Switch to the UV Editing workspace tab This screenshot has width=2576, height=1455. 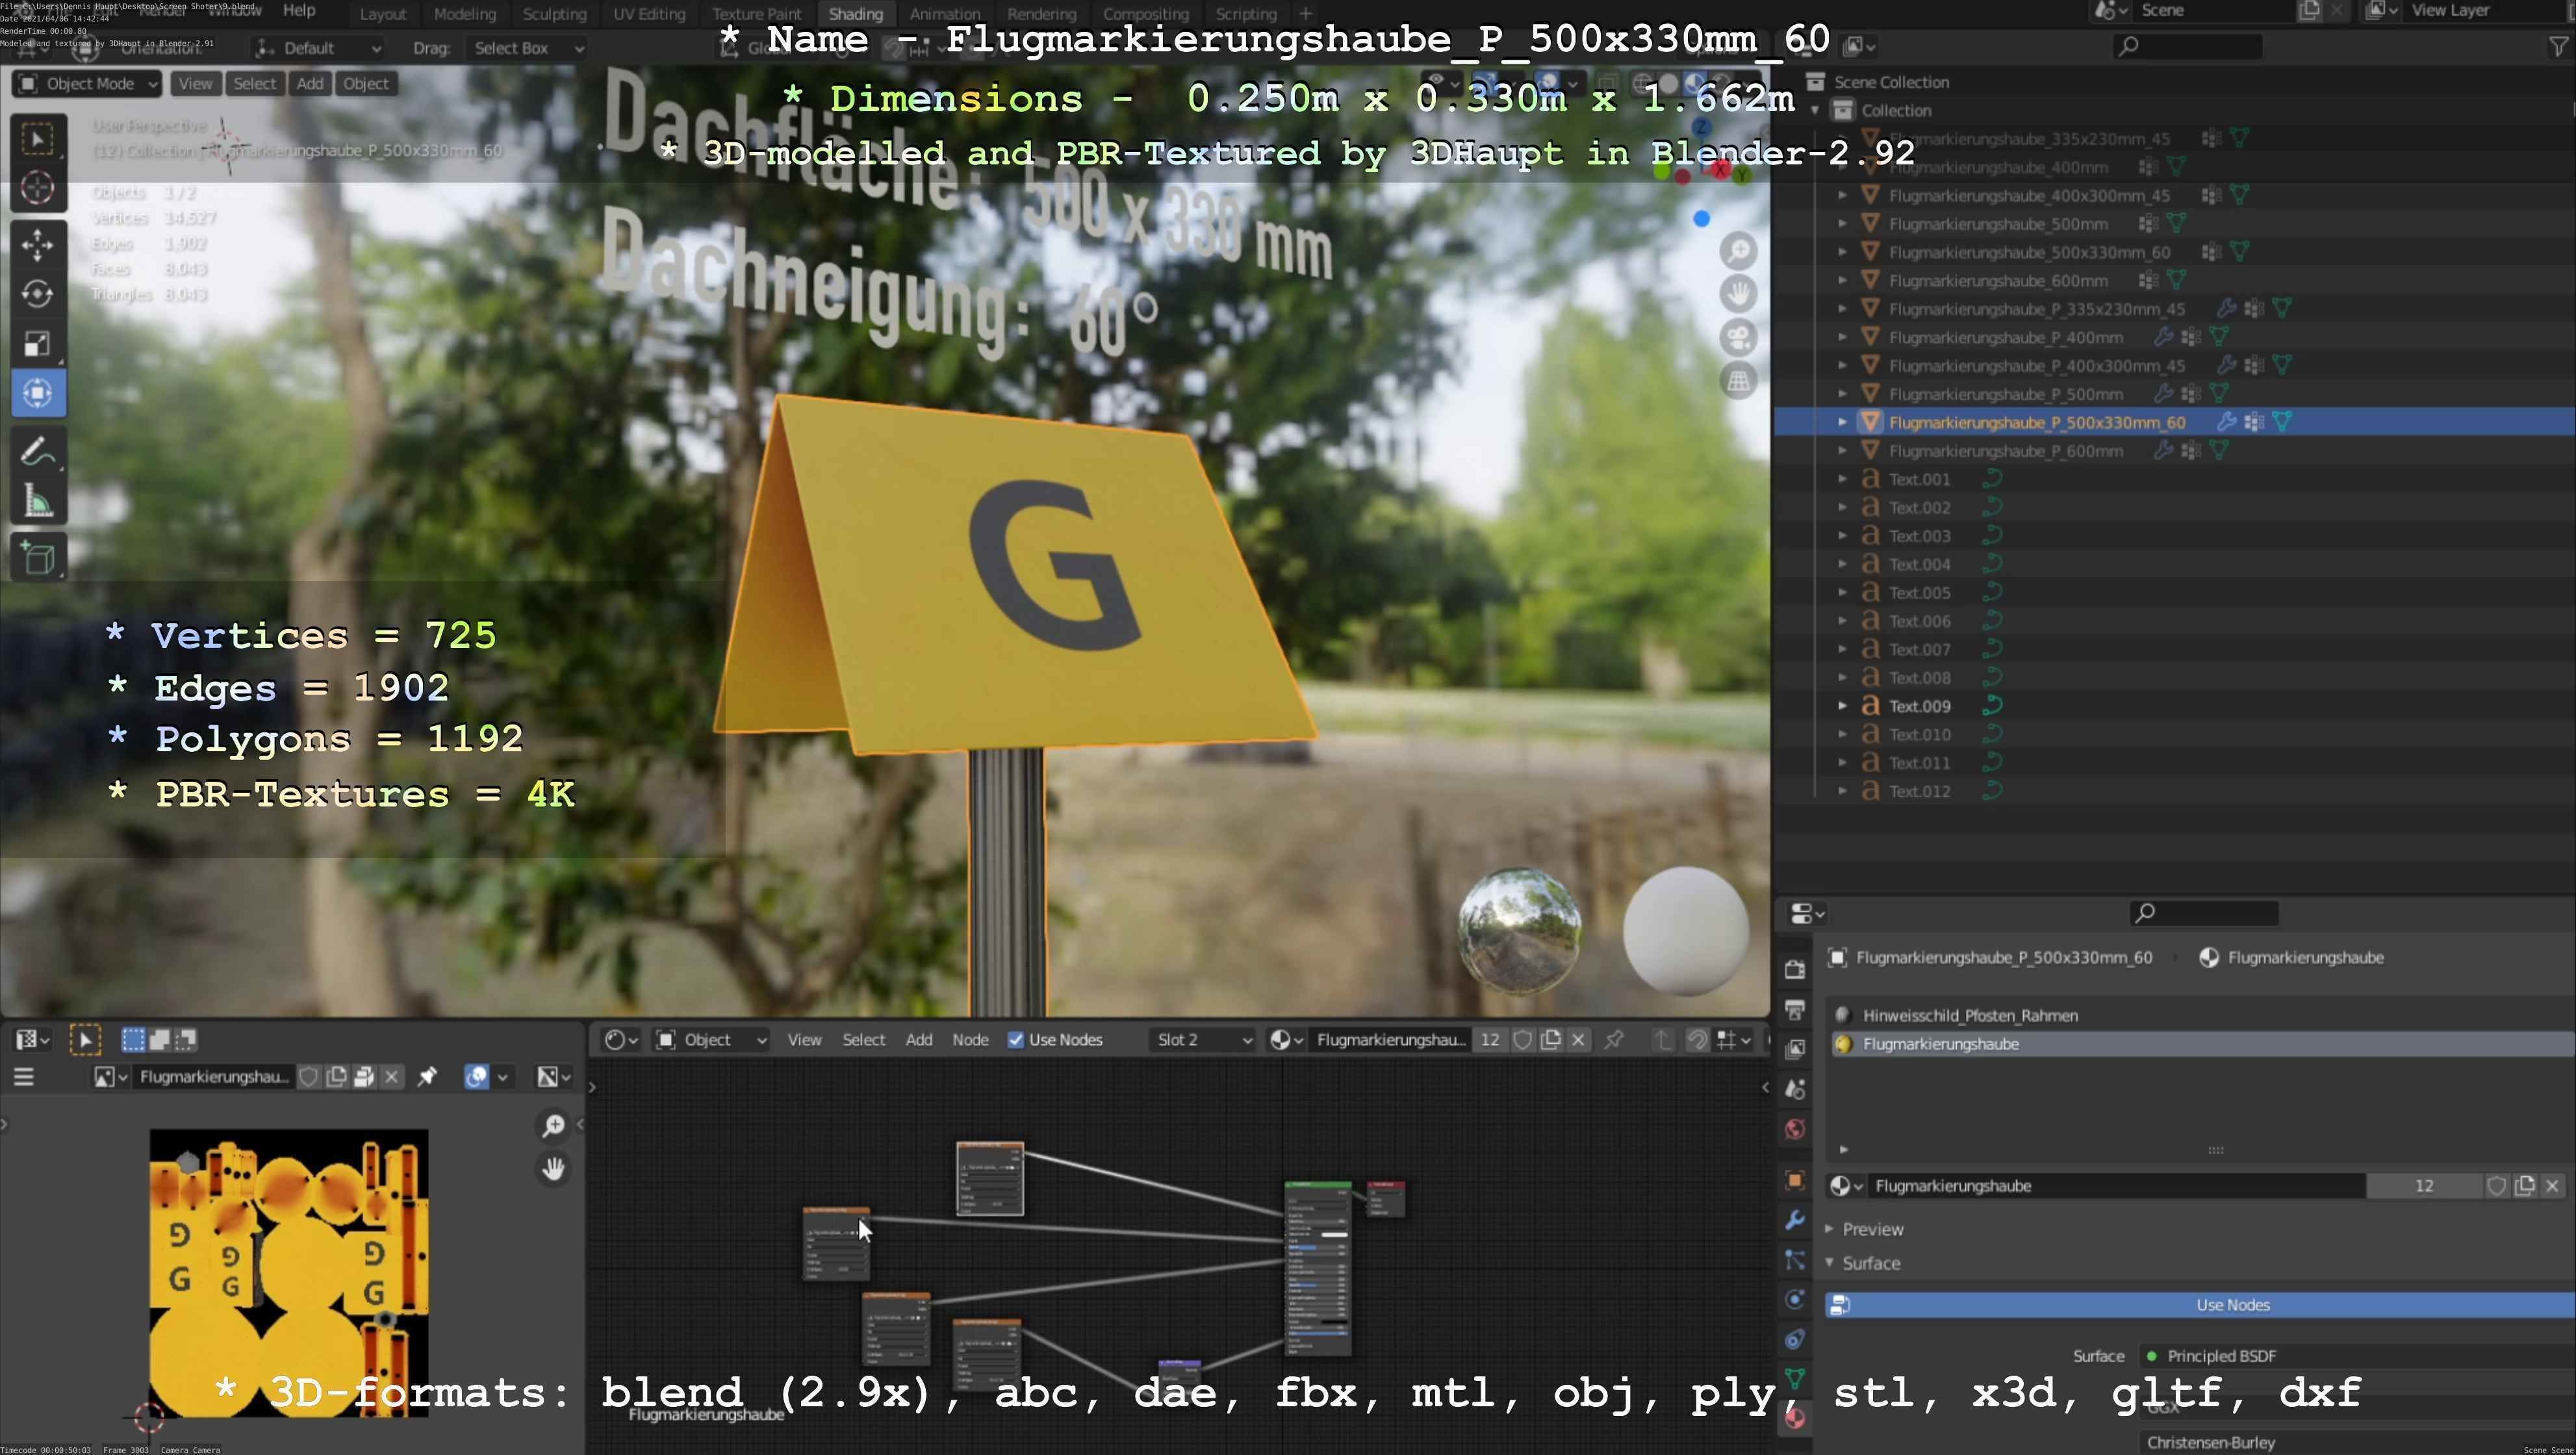point(649,14)
